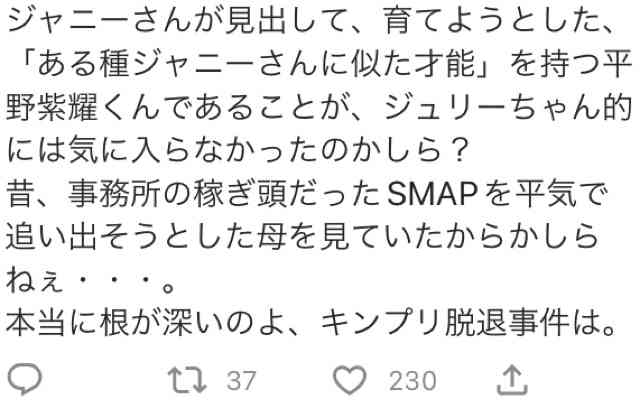The width and height of the screenshot is (640, 416).
Task: Click the word 昔 starting the fifth line
Action: tap(20, 194)
